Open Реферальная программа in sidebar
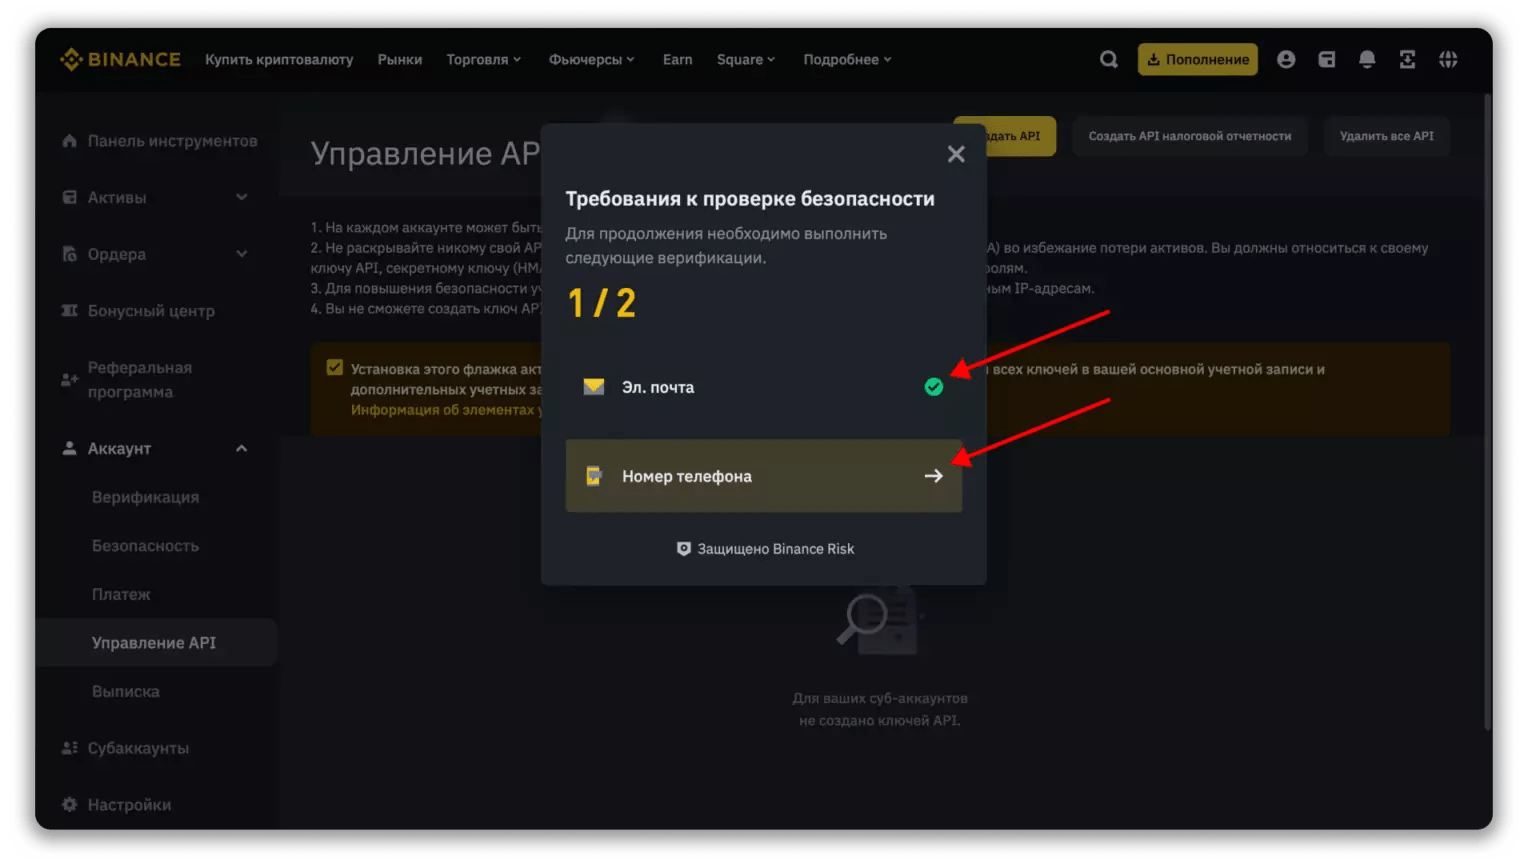This screenshot has width=1536, height=864. 139,380
